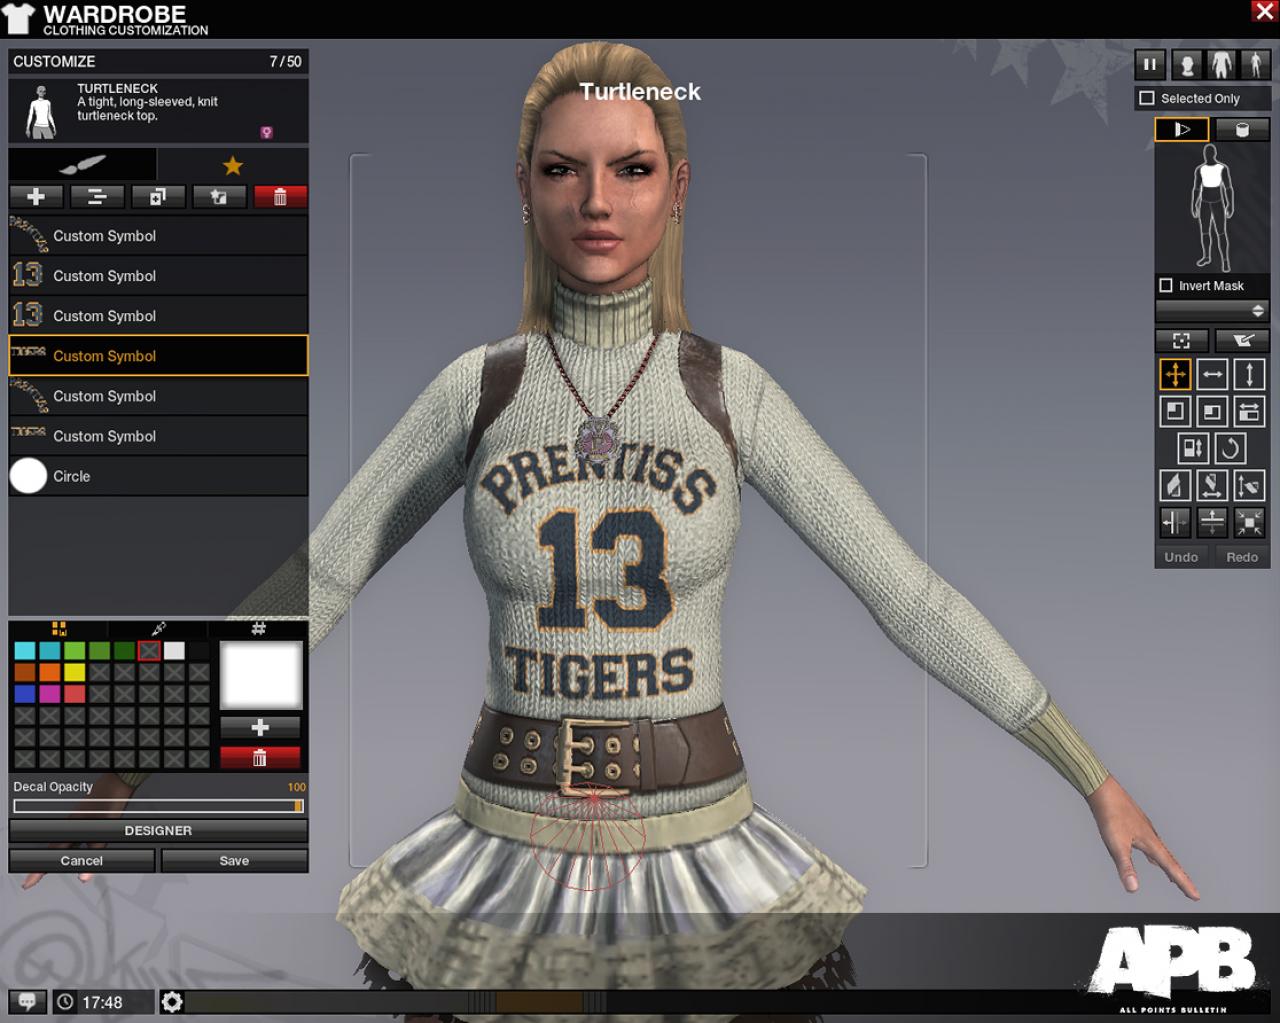
Task: Click the Decal Opacity value 100
Action: coord(296,787)
